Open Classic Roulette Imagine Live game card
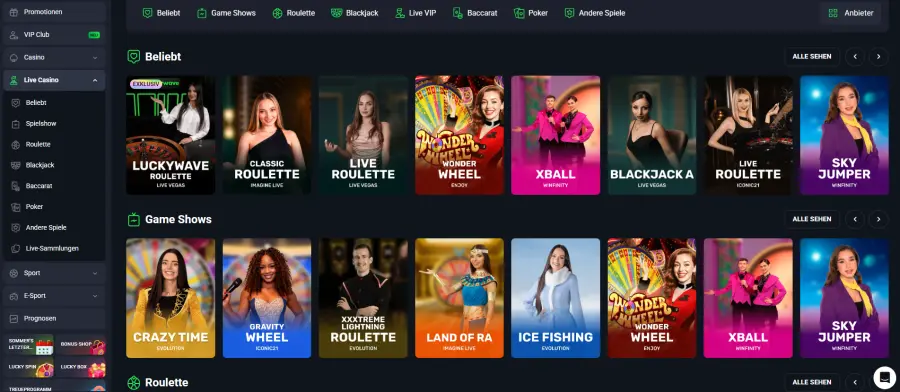The width and height of the screenshot is (900, 392). point(267,135)
